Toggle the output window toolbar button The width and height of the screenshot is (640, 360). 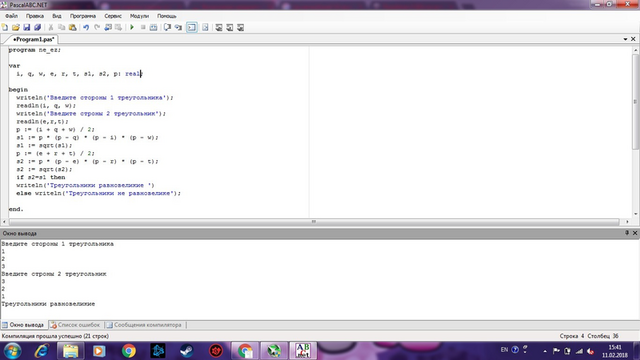tap(191, 27)
